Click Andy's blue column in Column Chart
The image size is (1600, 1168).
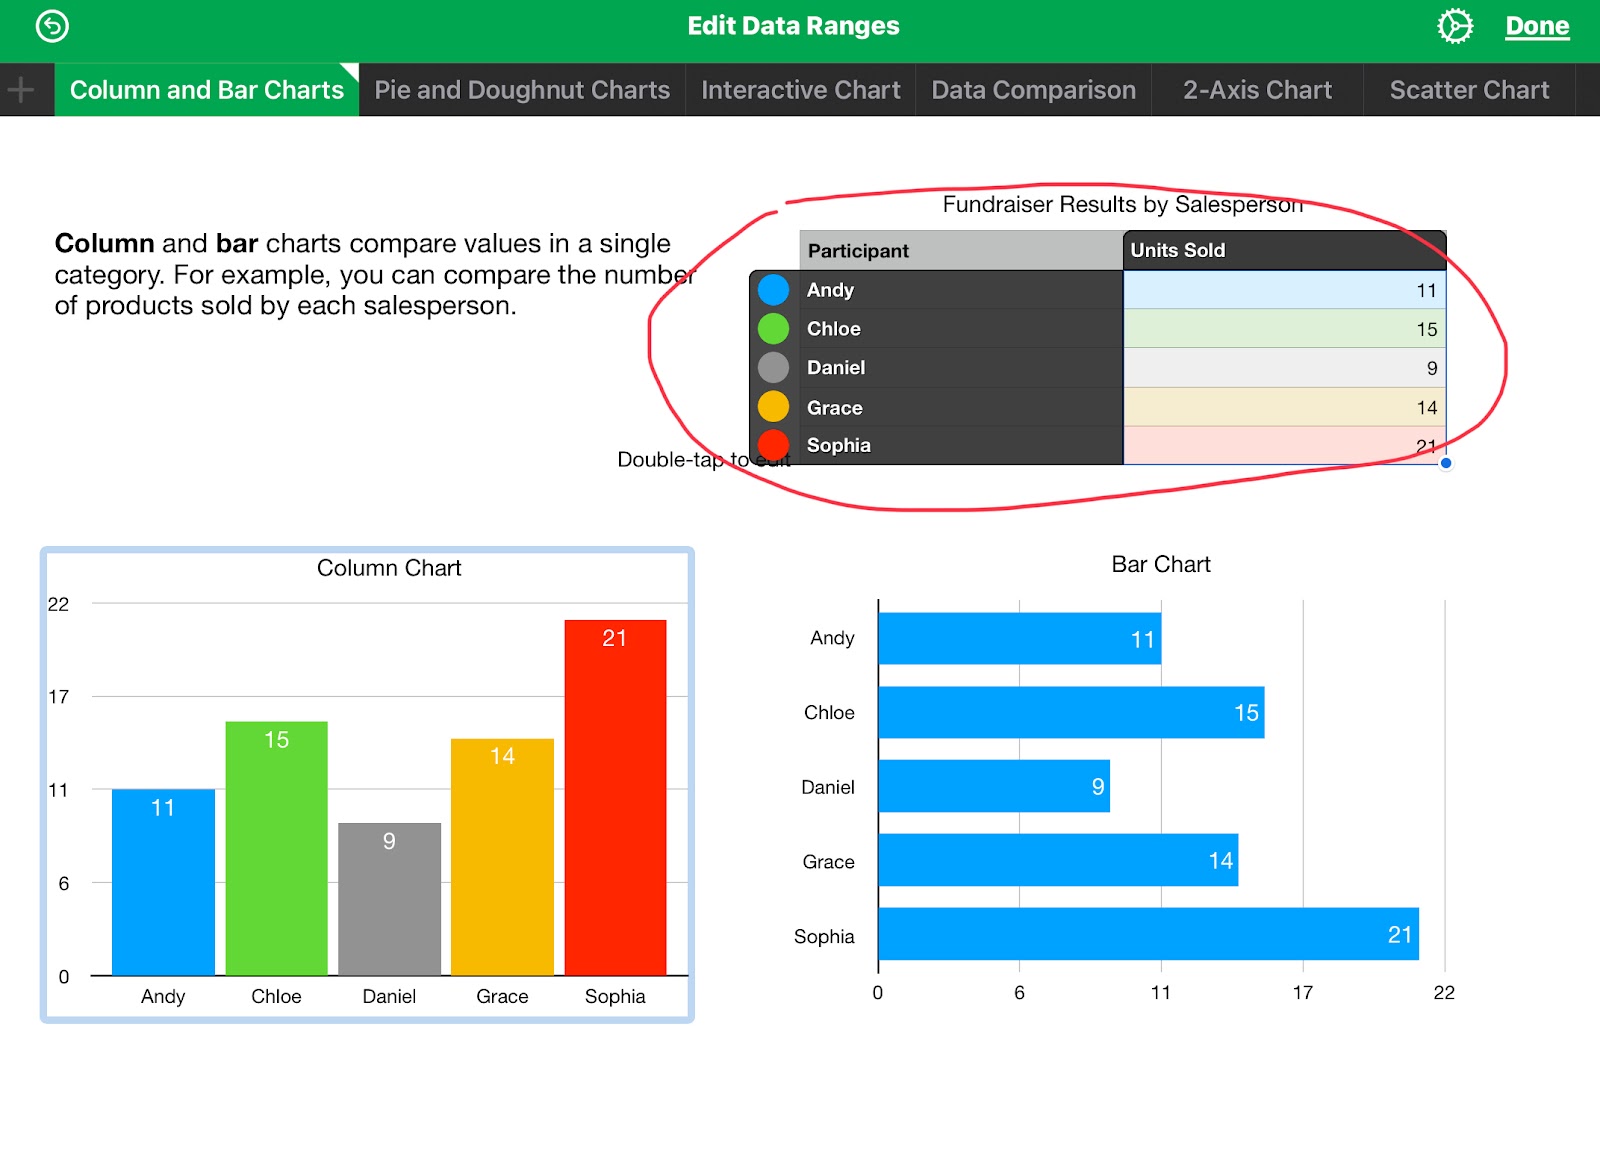(x=163, y=882)
